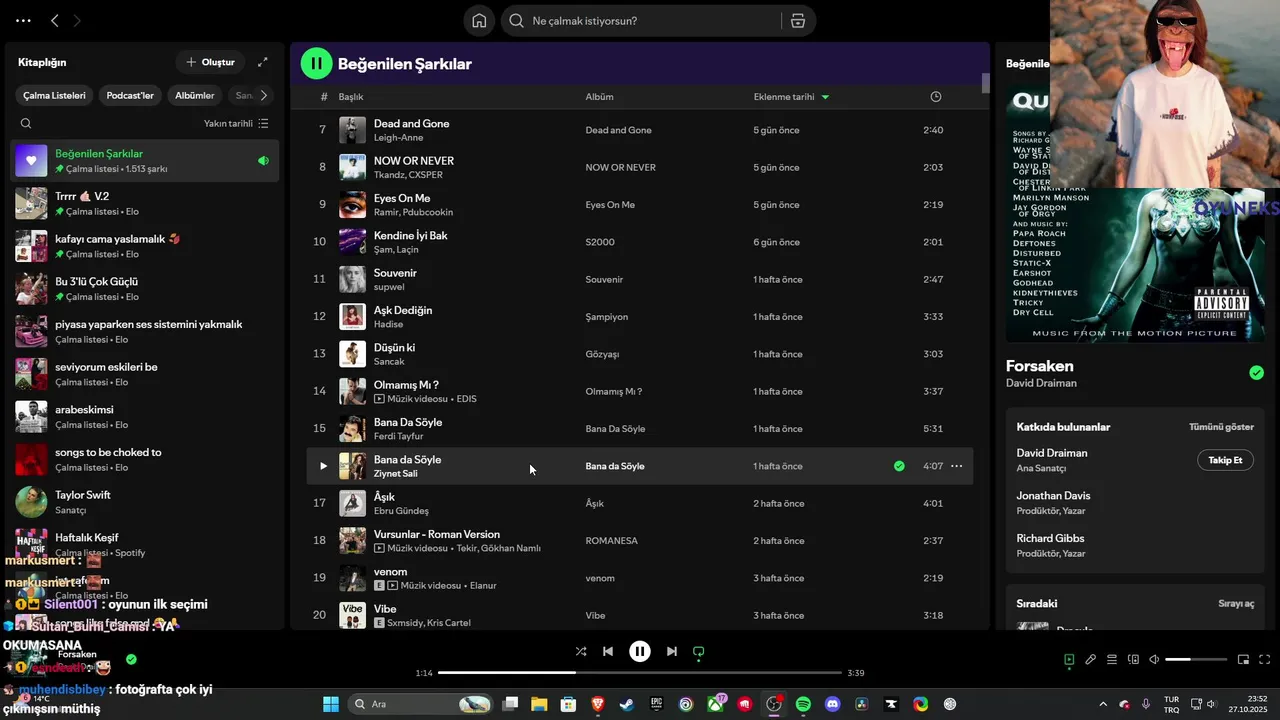Open Sırayı aç queue link
This screenshot has height=720, width=1280.
(1236, 604)
